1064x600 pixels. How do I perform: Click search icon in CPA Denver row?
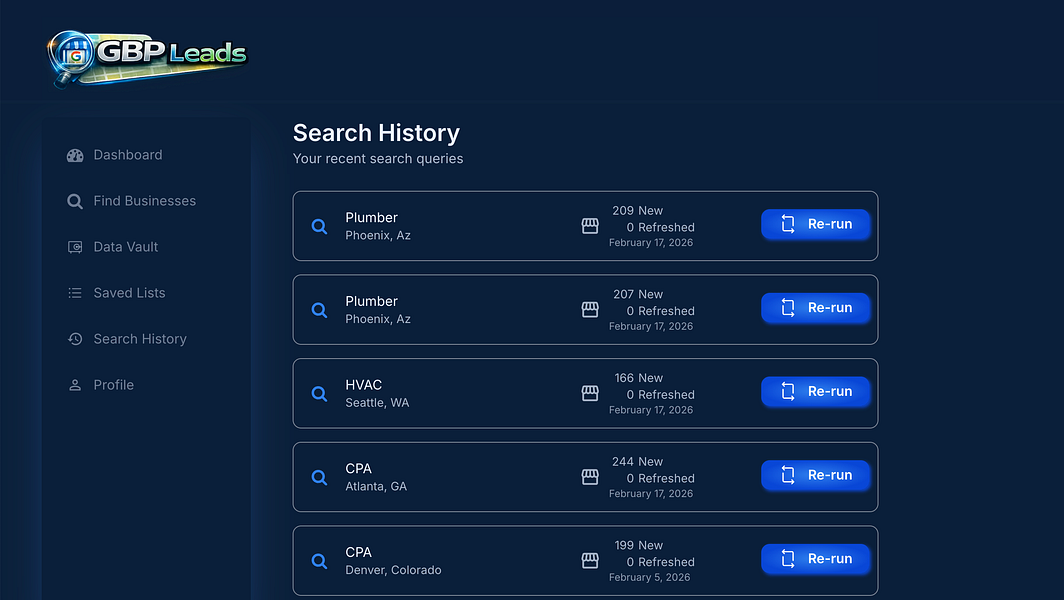(x=319, y=561)
